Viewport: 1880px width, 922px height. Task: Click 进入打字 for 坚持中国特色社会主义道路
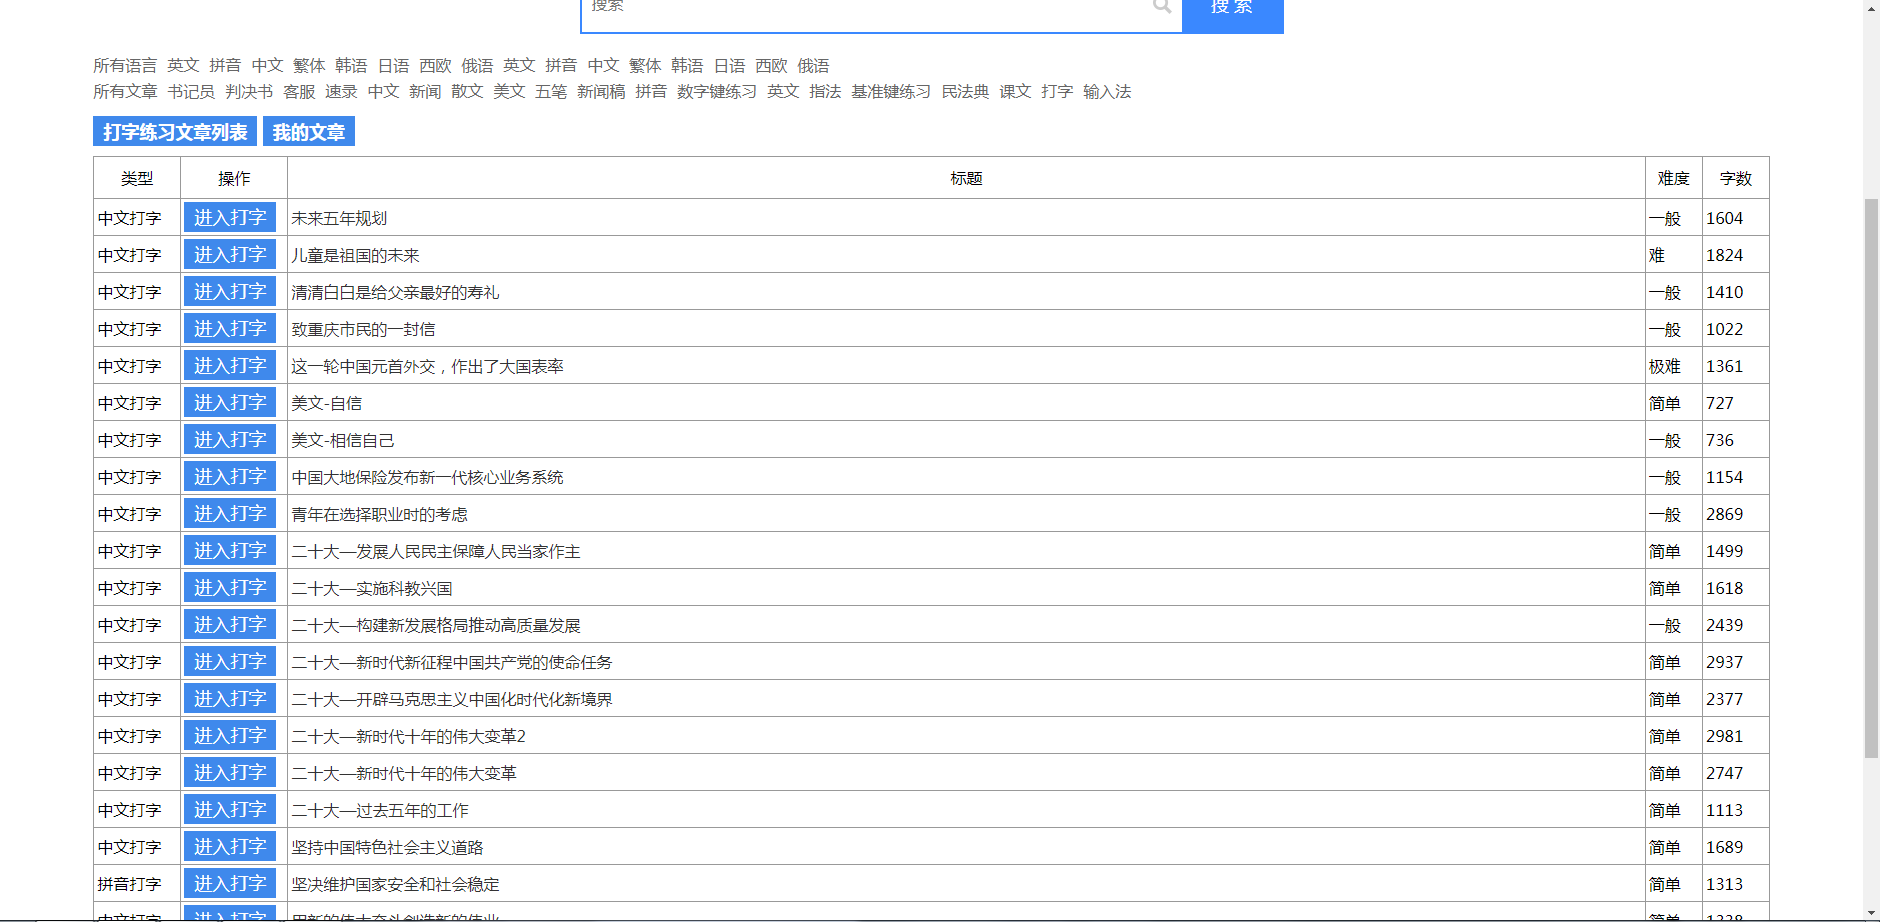230,846
